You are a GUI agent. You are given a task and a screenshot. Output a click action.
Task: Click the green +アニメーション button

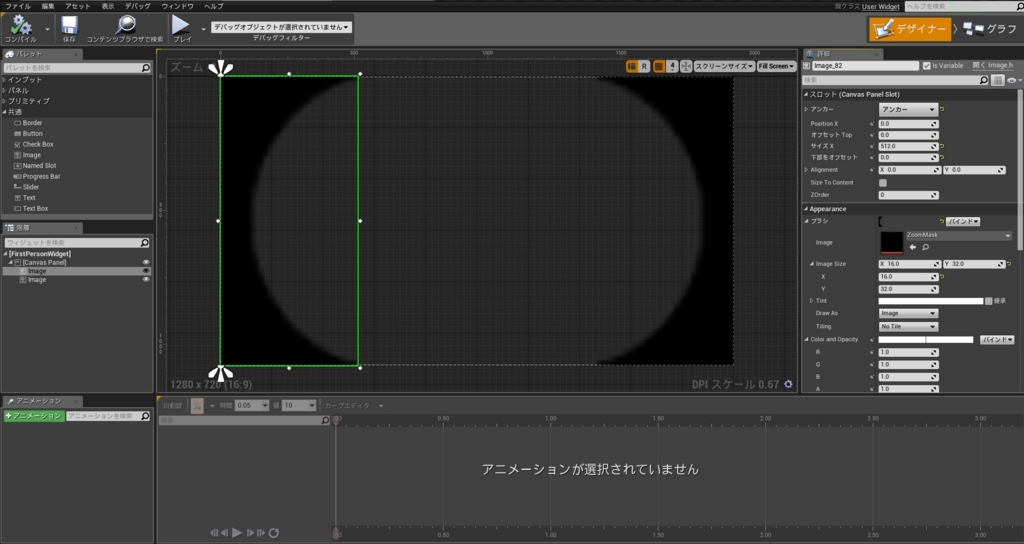34,416
